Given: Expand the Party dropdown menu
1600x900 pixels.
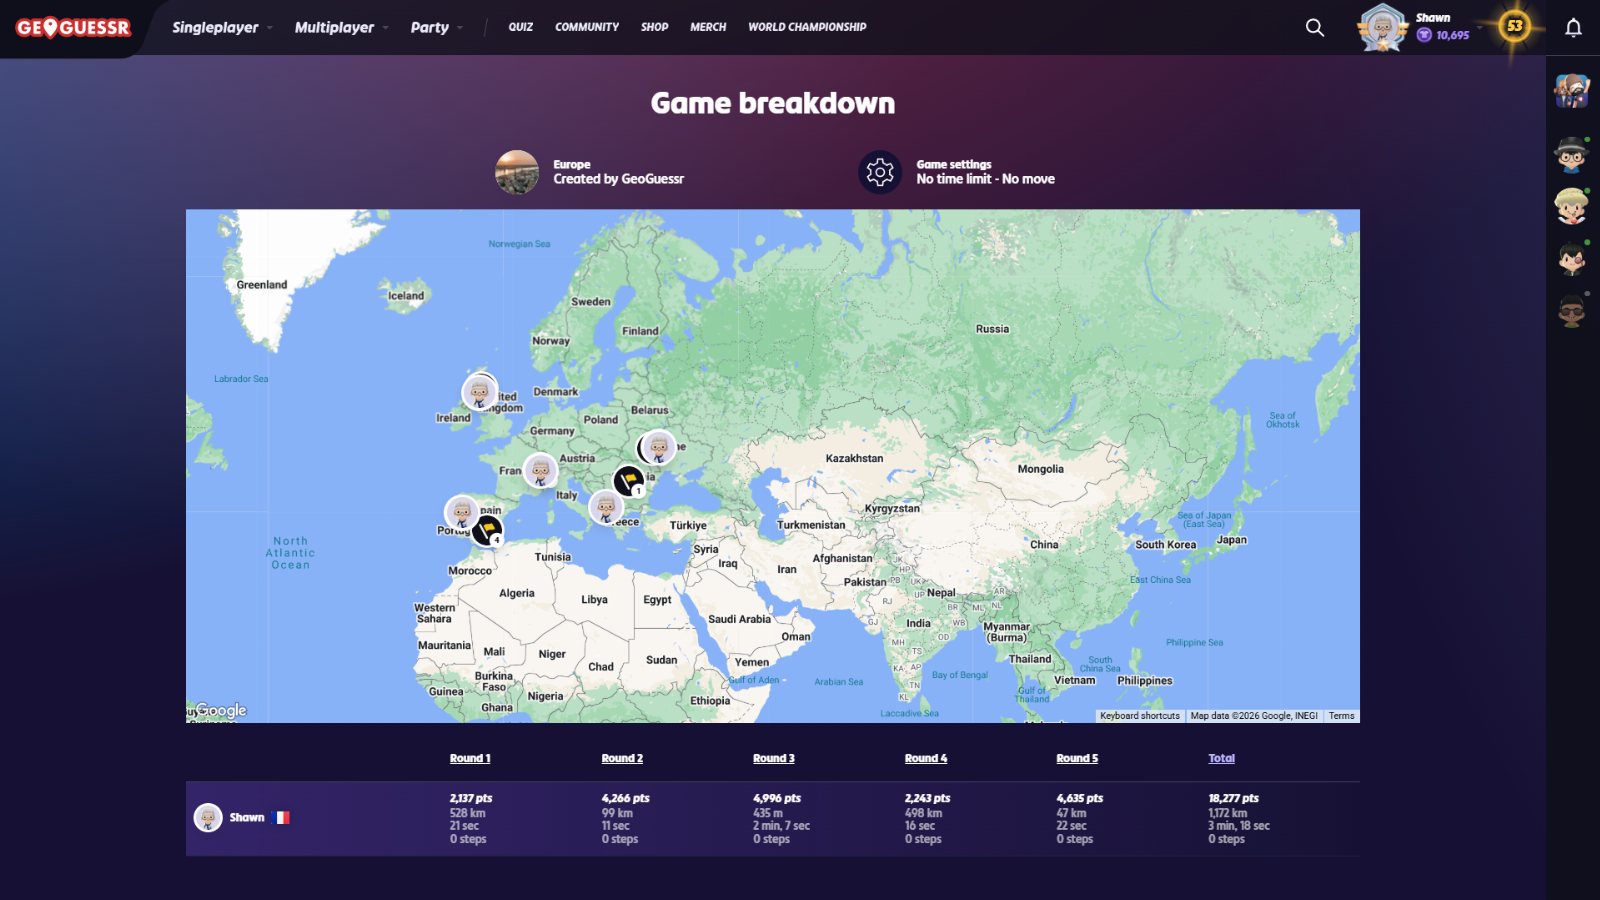Looking at the screenshot, I should [436, 28].
